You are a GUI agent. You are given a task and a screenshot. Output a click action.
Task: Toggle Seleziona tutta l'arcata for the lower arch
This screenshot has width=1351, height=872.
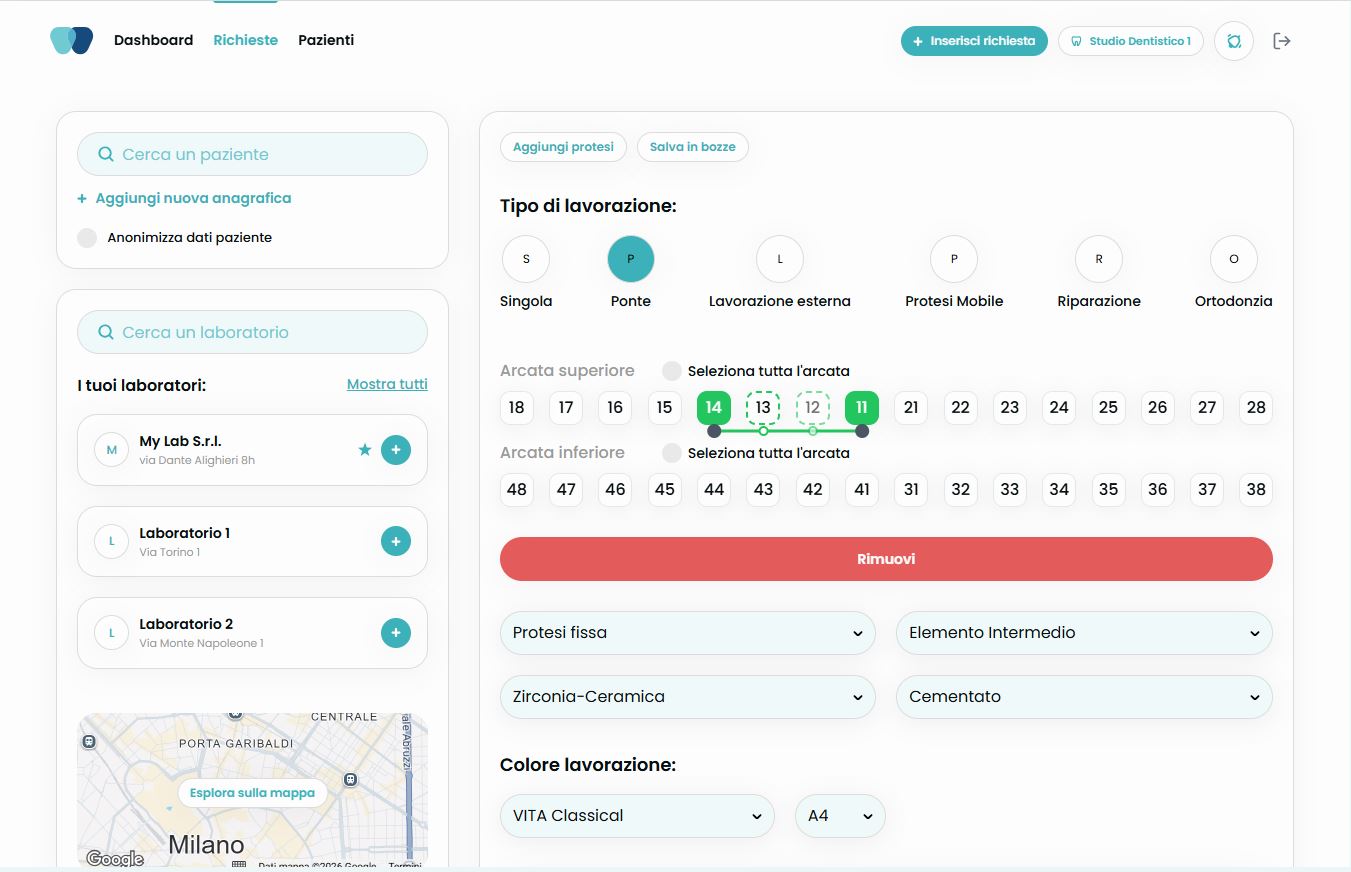pos(671,452)
